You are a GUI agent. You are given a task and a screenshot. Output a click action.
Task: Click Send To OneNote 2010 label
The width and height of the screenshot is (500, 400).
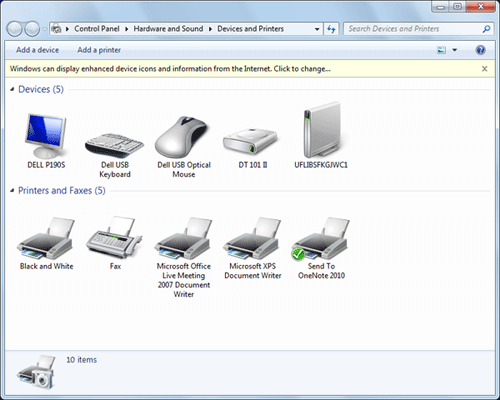coord(321,271)
